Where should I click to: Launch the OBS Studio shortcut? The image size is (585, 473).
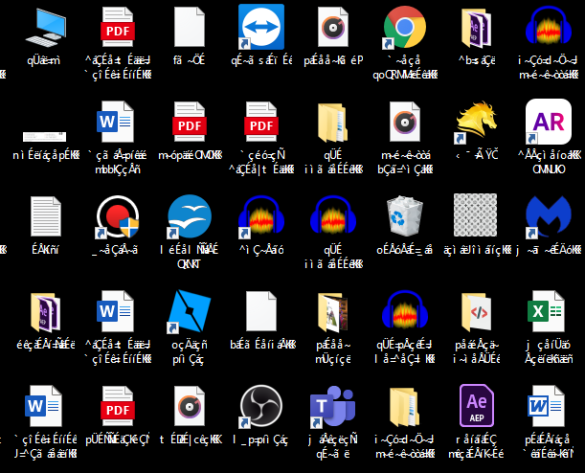pyautogui.click(x=261, y=407)
